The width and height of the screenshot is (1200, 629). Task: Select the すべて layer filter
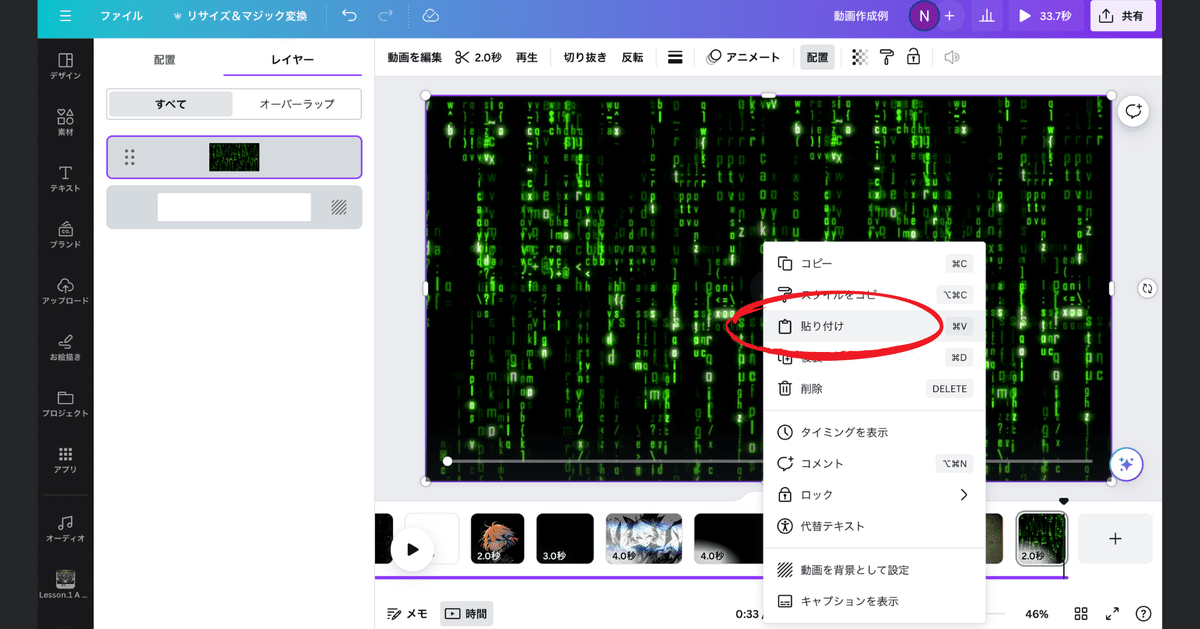click(170, 104)
